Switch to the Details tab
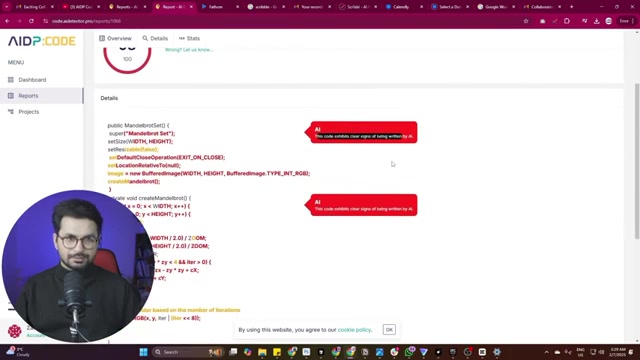Viewport: 640px width, 360px height. (x=155, y=38)
